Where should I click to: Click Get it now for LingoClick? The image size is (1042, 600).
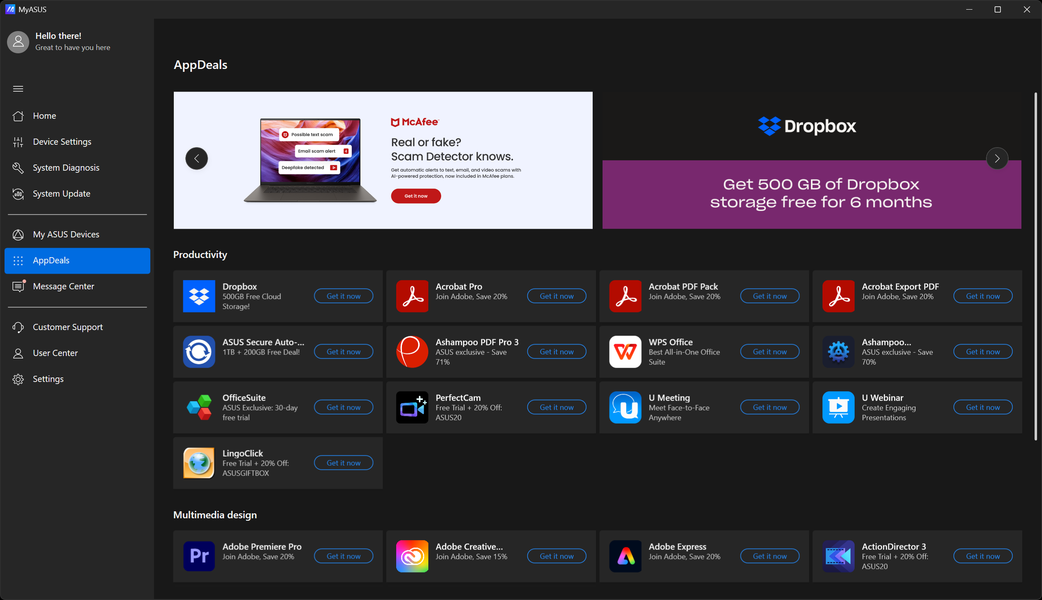point(344,463)
